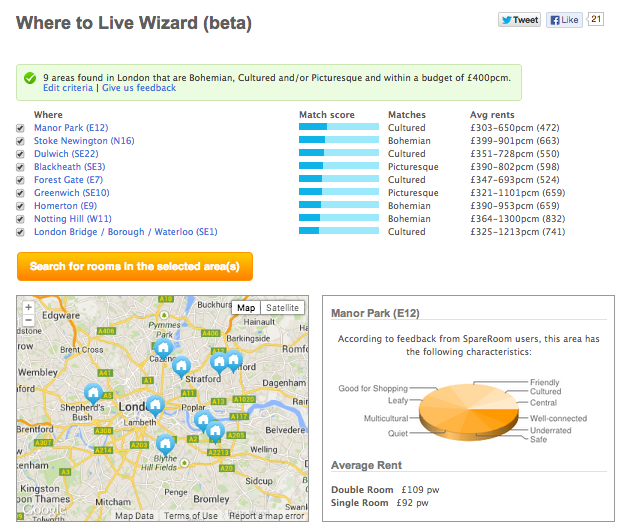The width and height of the screenshot is (631, 532).
Task: Click the Notting Hill match score bar
Action: pyautogui.click(x=339, y=218)
